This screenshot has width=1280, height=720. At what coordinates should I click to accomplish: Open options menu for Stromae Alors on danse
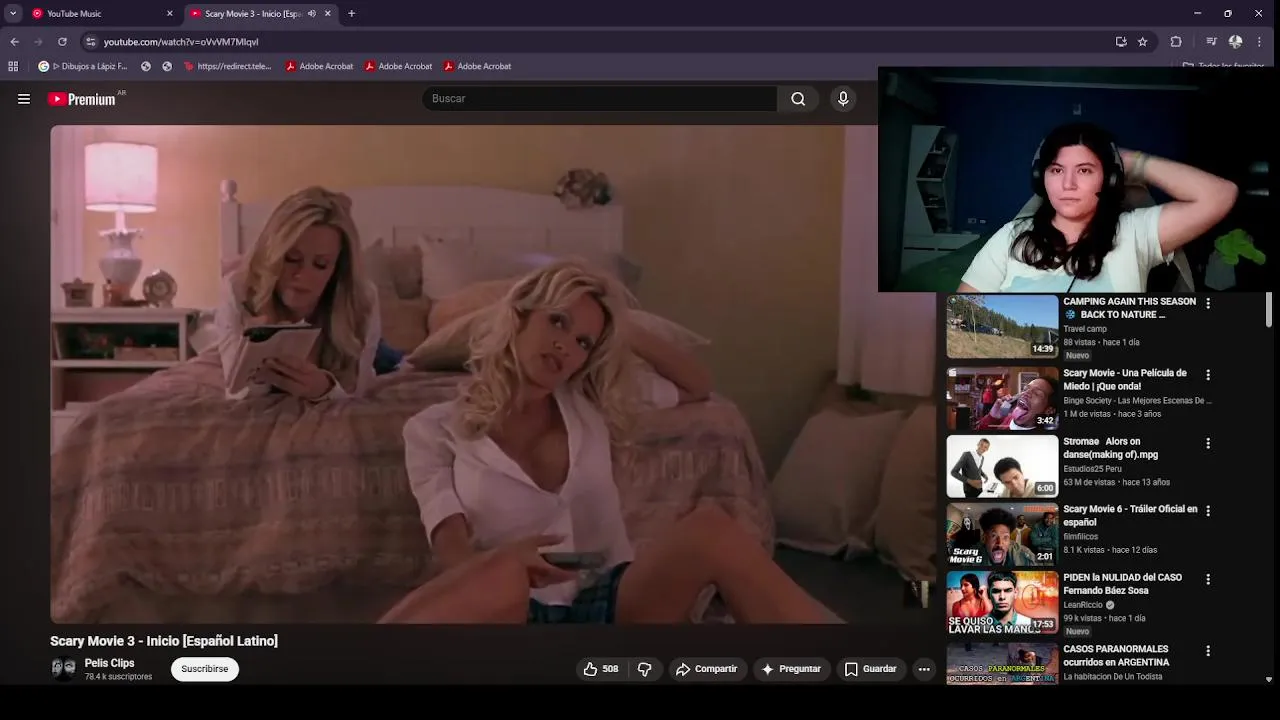pos(1208,443)
